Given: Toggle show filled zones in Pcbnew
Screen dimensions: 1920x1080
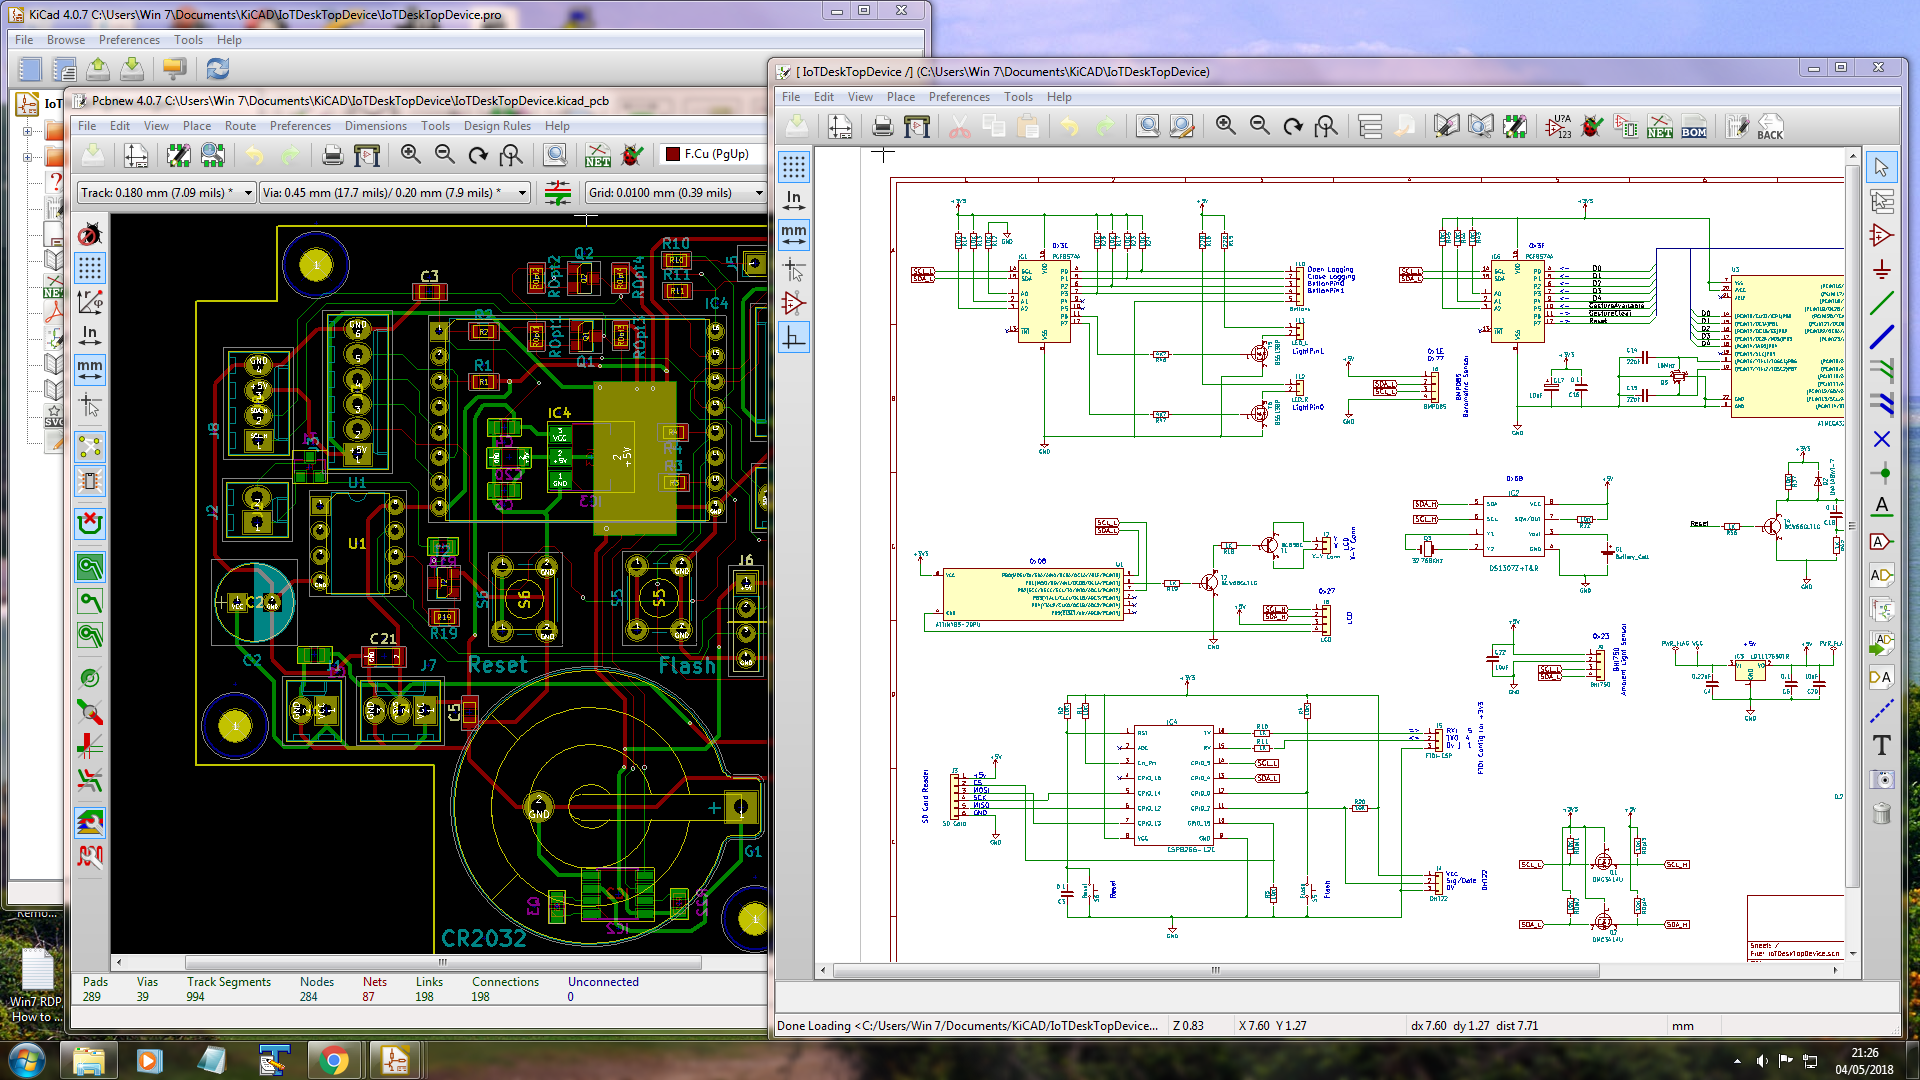Looking at the screenshot, I should [90, 567].
